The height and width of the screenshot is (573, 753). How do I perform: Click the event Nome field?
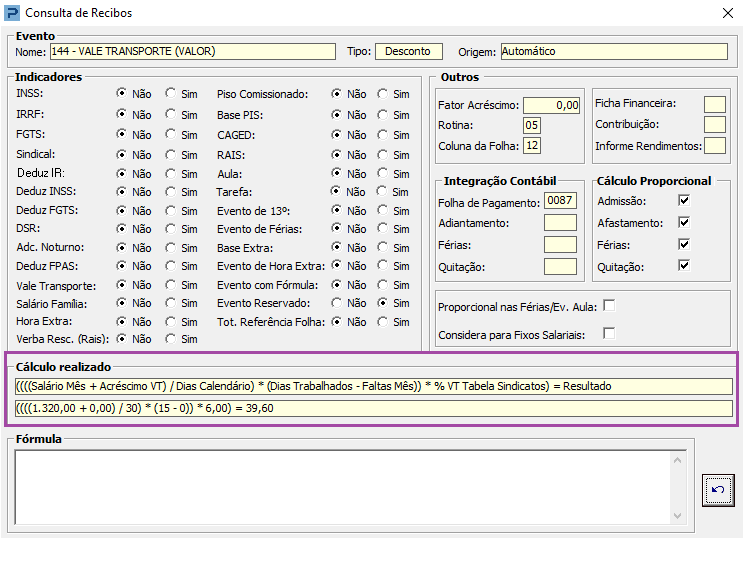pyautogui.click(x=193, y=51)
